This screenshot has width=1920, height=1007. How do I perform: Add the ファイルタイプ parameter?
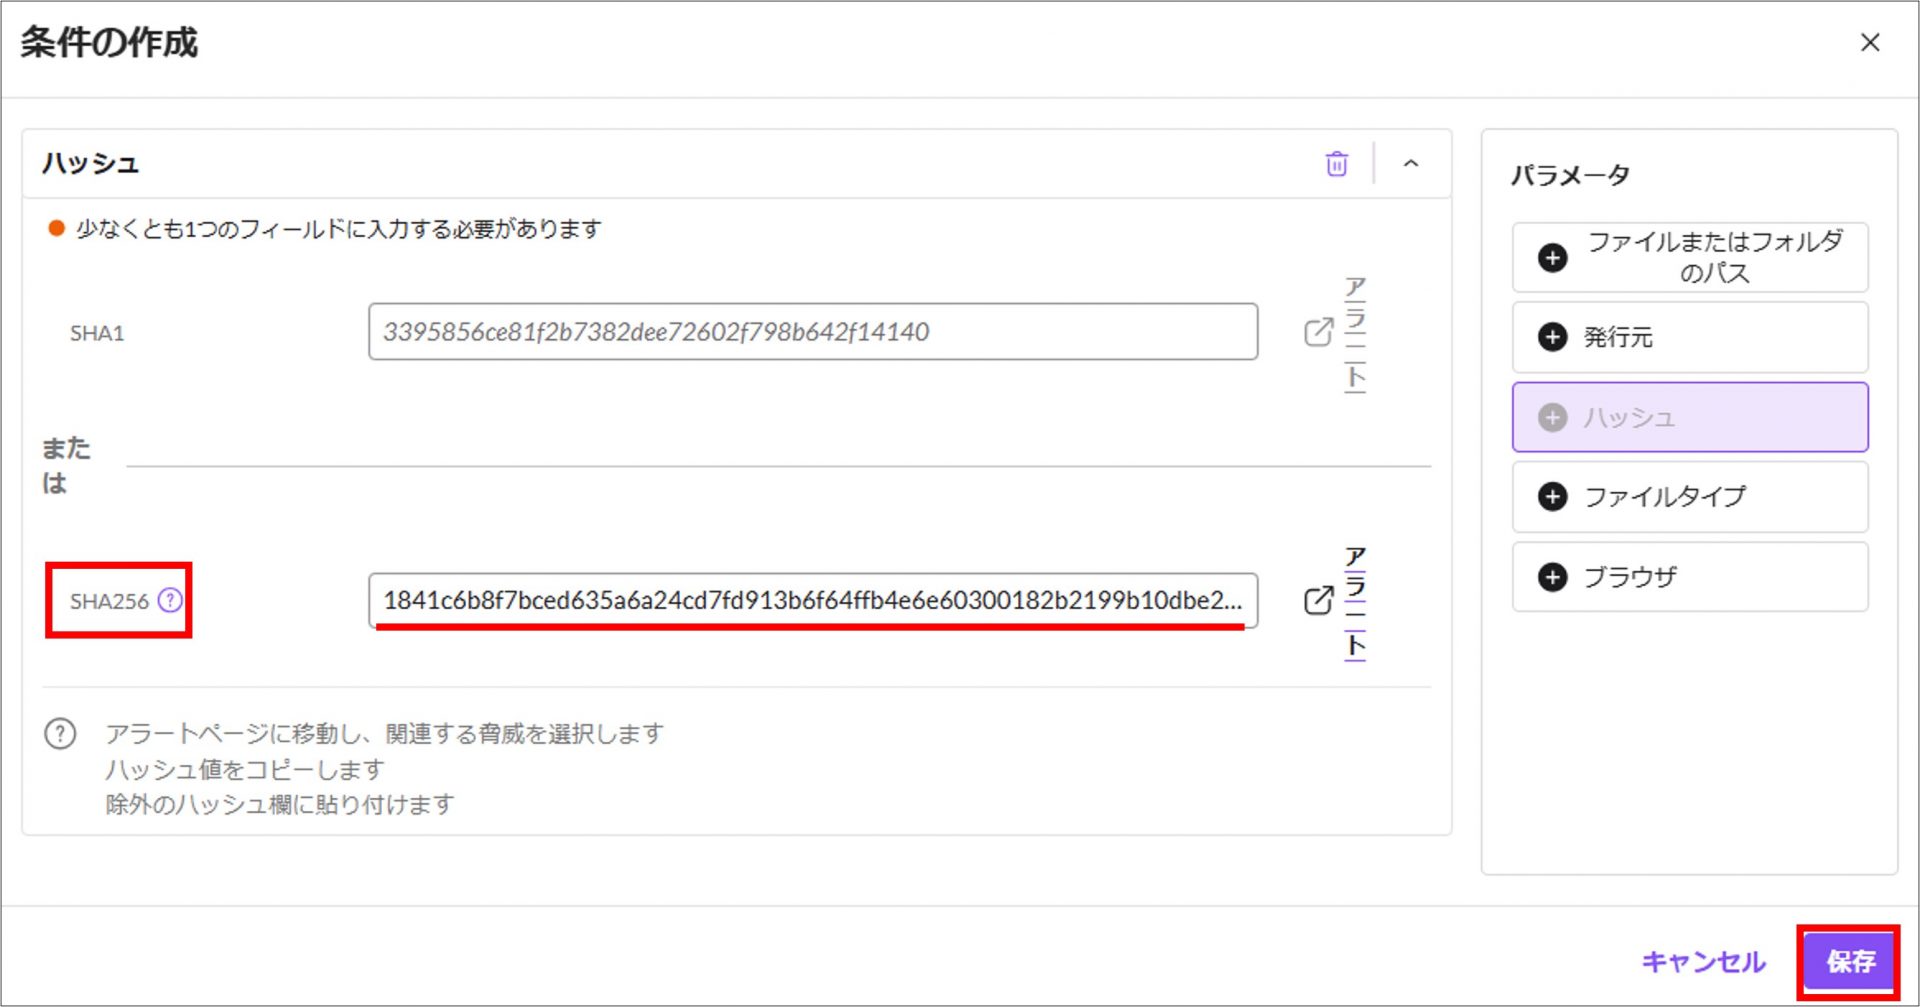coord(1689,497)
